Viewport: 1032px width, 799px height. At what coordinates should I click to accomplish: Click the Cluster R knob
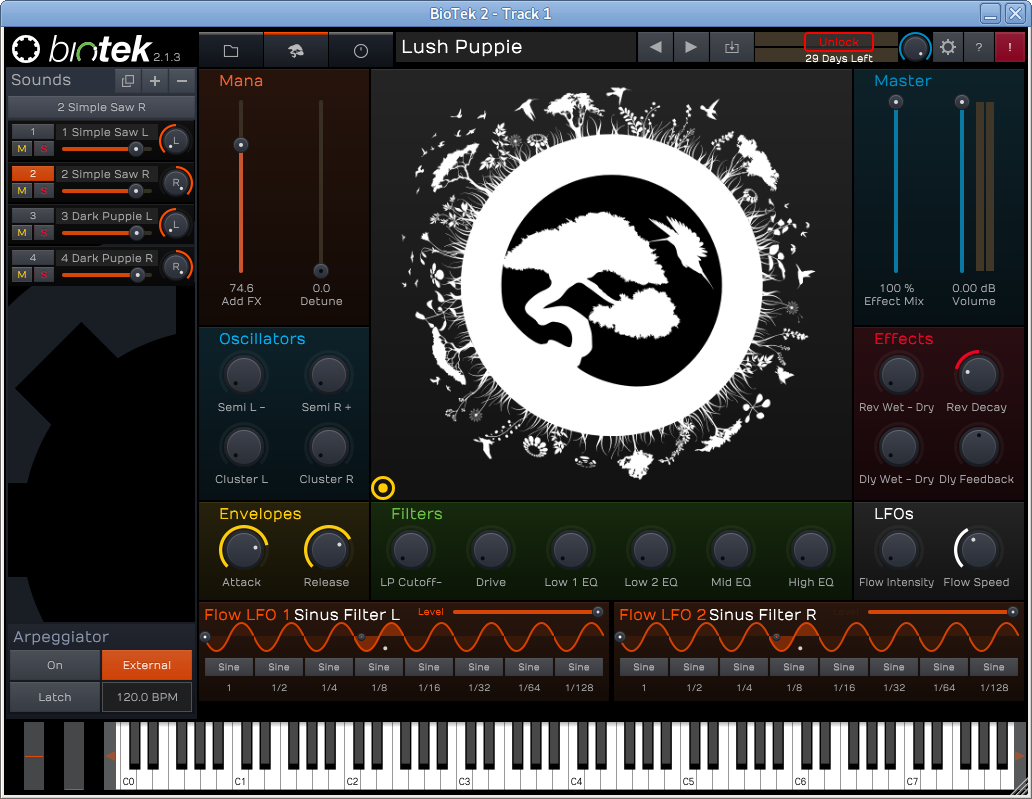[327, 447]
